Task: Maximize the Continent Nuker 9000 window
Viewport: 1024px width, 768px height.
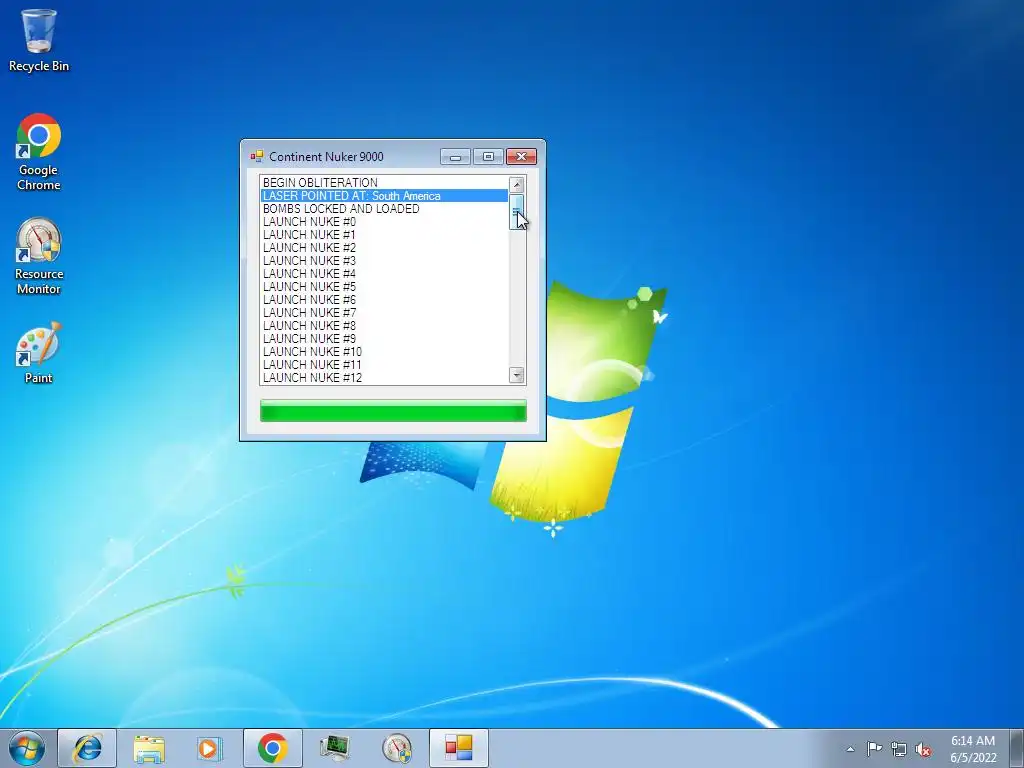Action: [488, 157]
